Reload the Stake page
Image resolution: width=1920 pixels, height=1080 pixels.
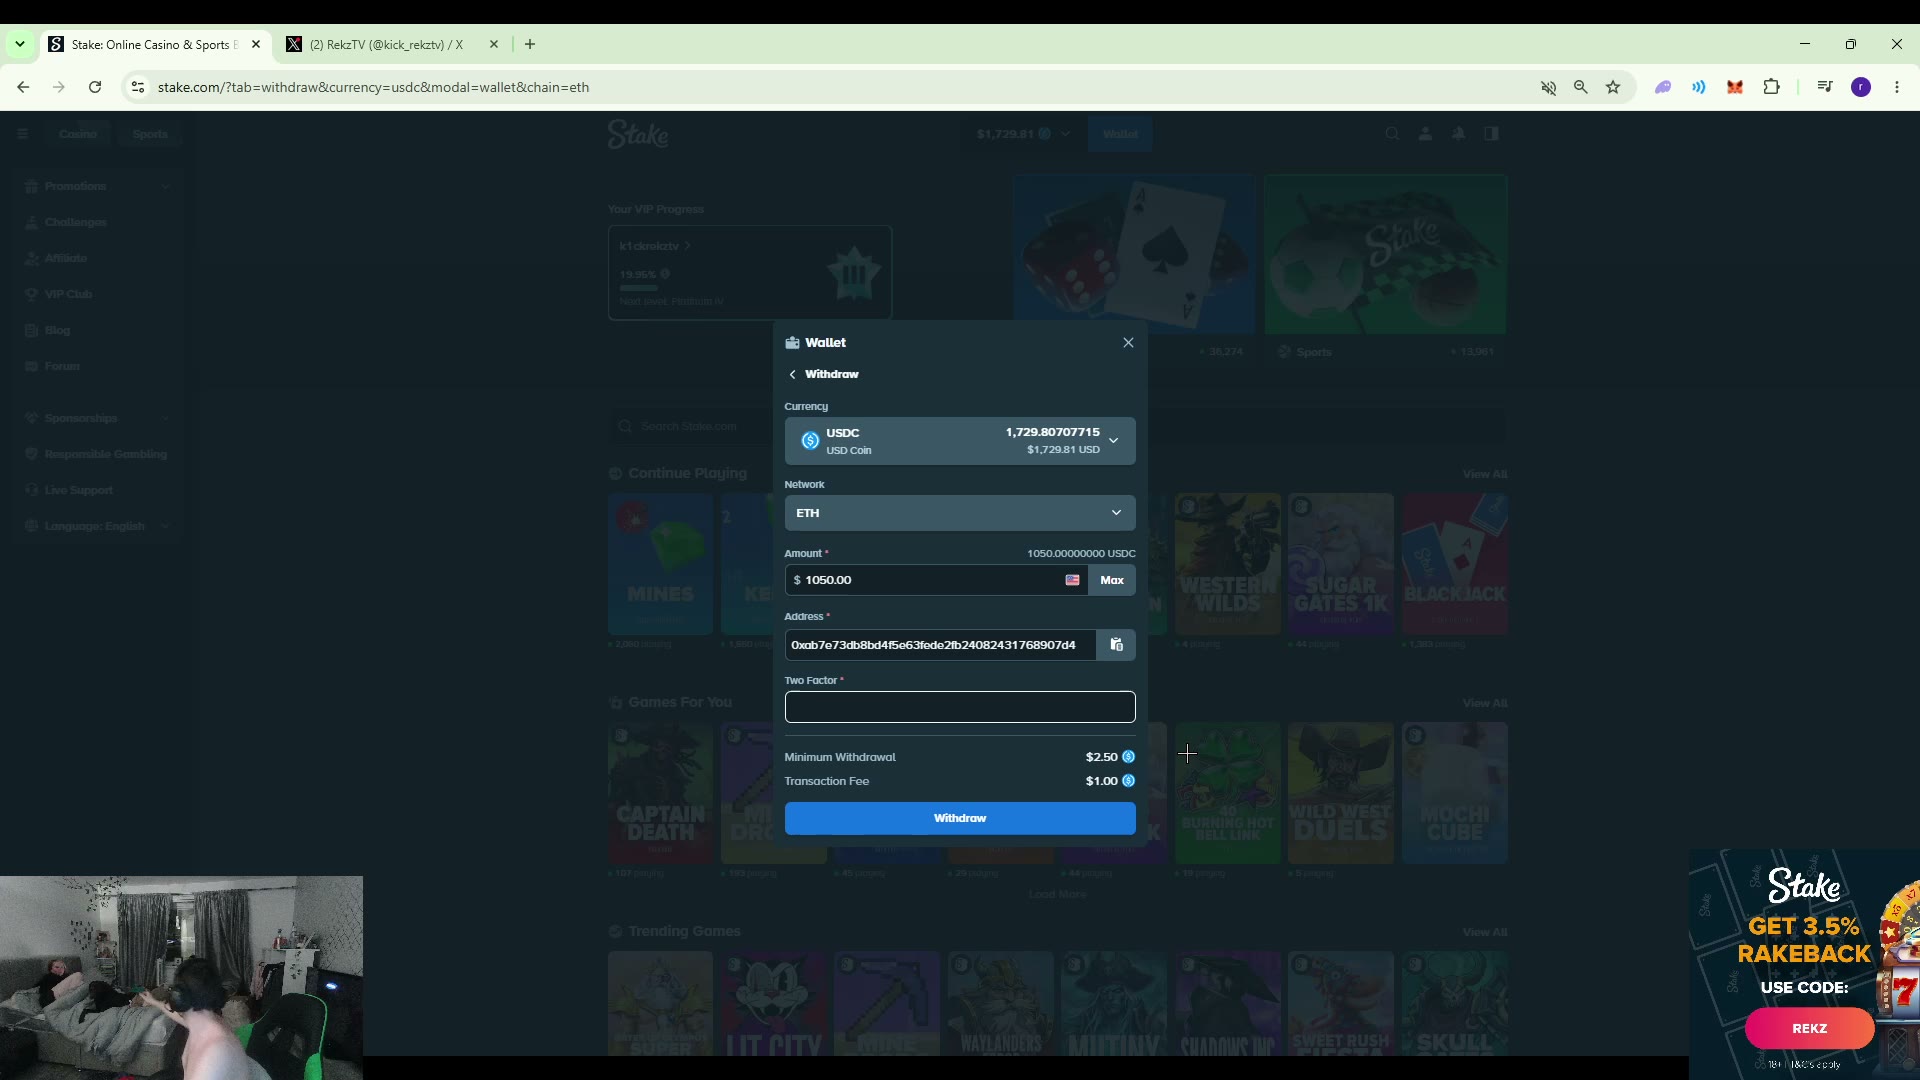click(95, 87)
